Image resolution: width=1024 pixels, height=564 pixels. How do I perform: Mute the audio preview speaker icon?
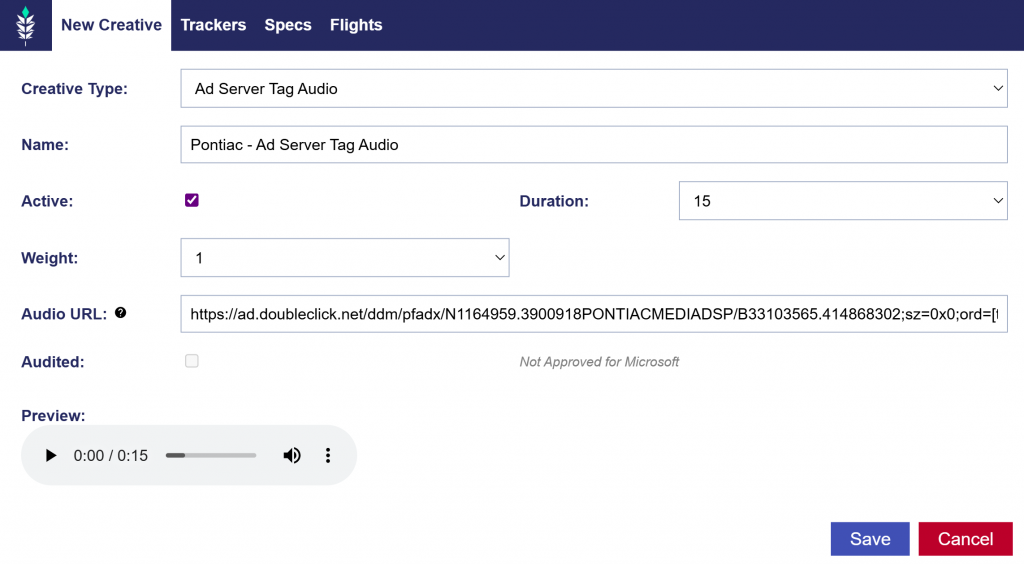[x=291, y=456]
